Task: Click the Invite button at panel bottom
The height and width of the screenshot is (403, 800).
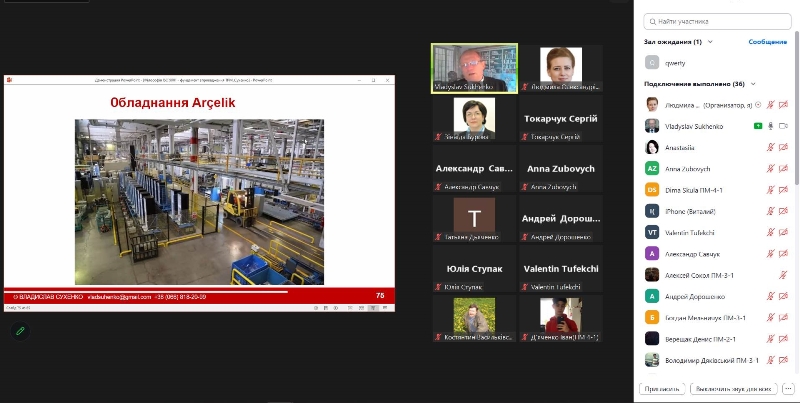Action: click(662, 389)
